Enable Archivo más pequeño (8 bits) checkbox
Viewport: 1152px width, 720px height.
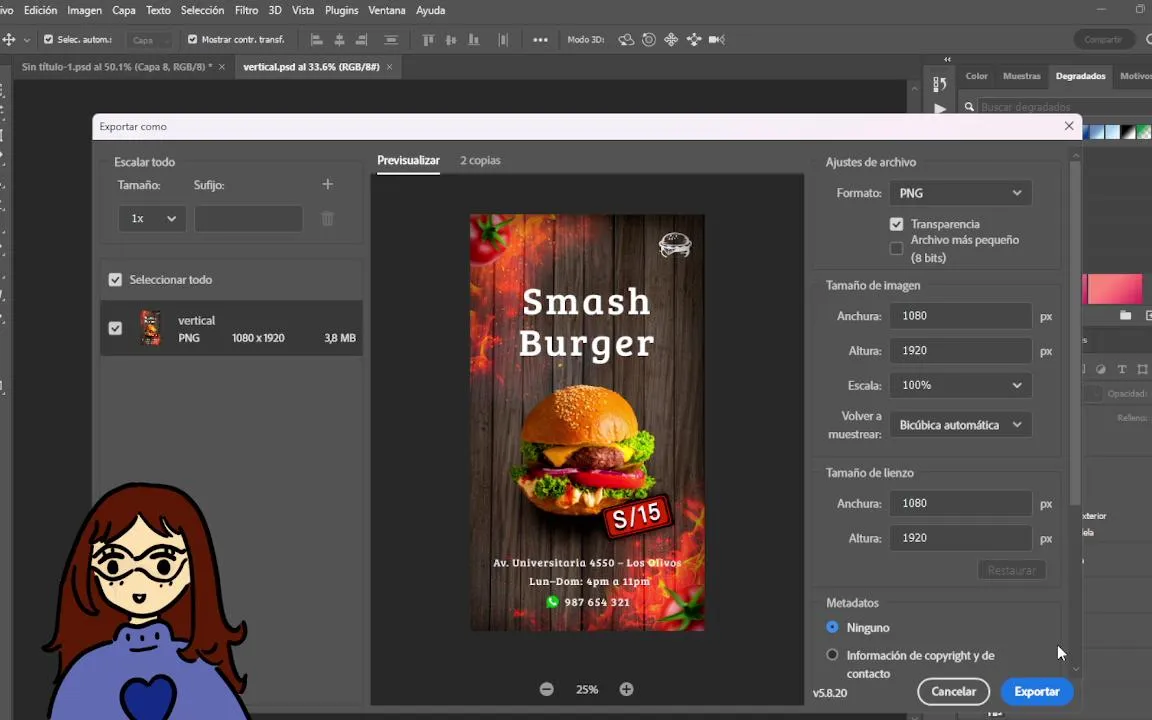(896, 248)
